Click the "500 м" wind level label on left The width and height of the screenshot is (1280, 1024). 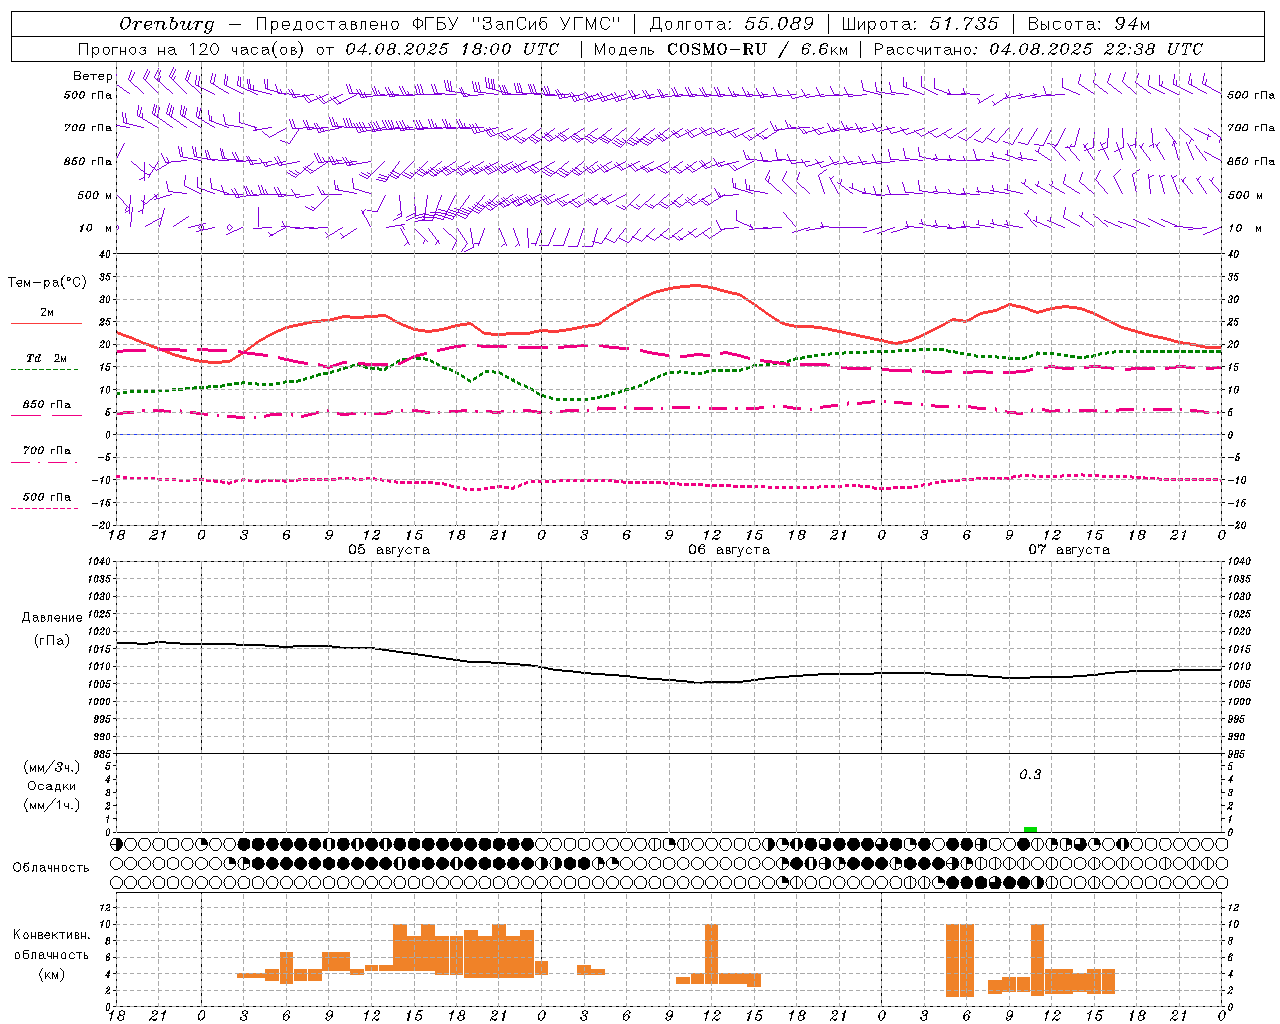[x=95, y=195]
